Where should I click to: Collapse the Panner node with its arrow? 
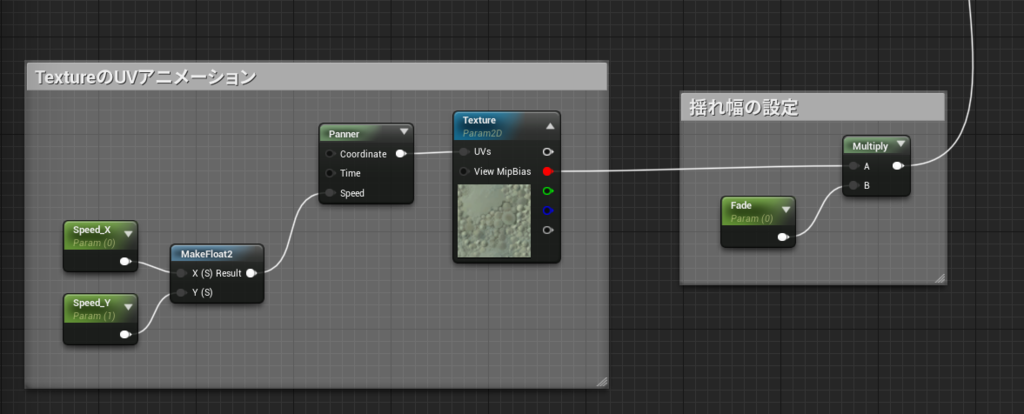(x=404, y=132)
